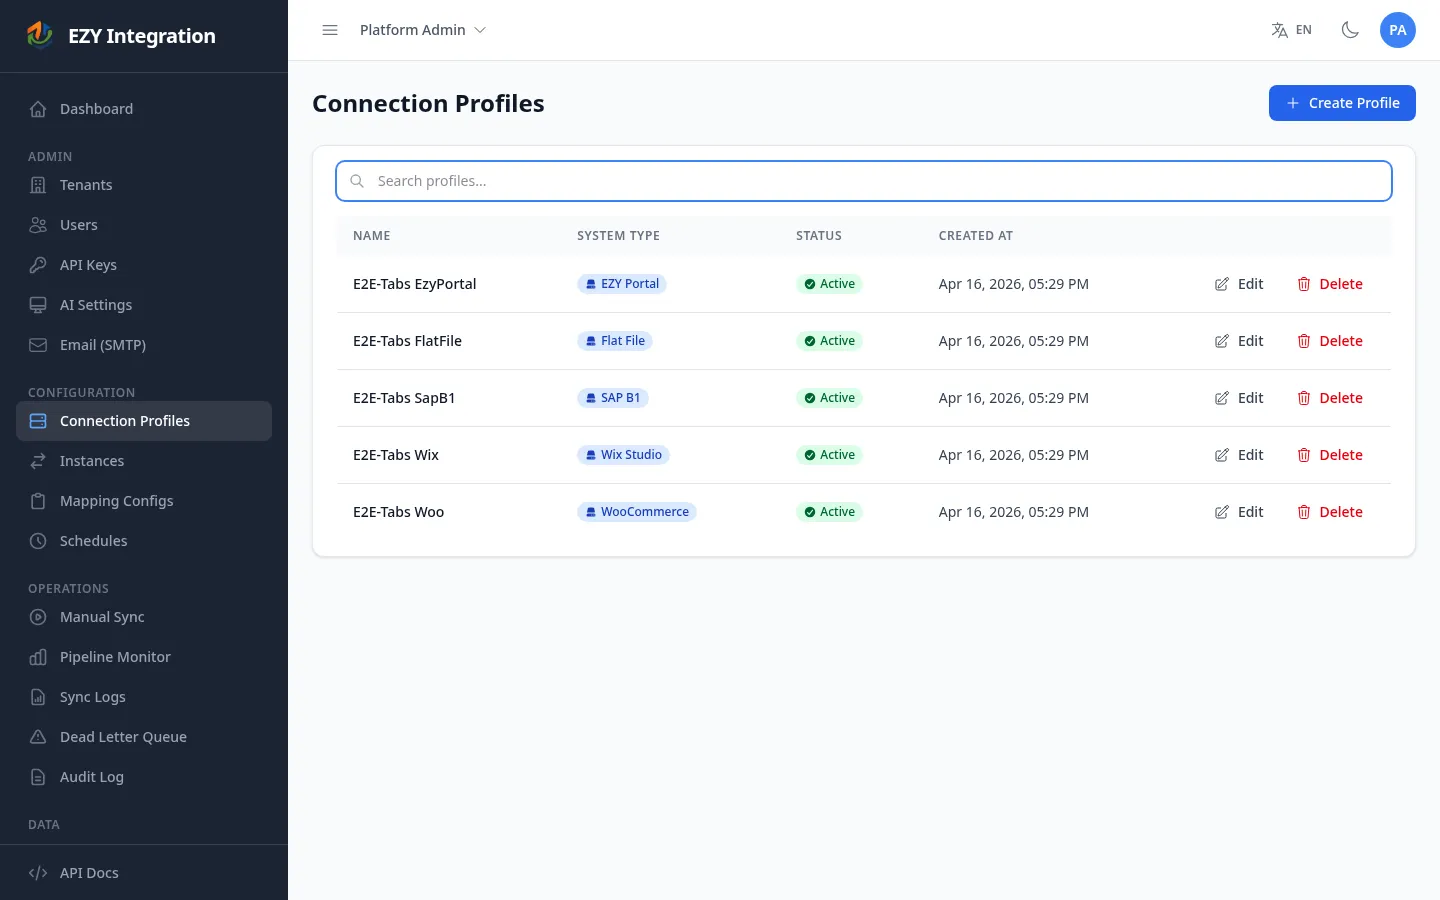1440x900 pixels.
Task: Click Active status of E2E-Tabs EzyPortal
Action: coord(829,284)
